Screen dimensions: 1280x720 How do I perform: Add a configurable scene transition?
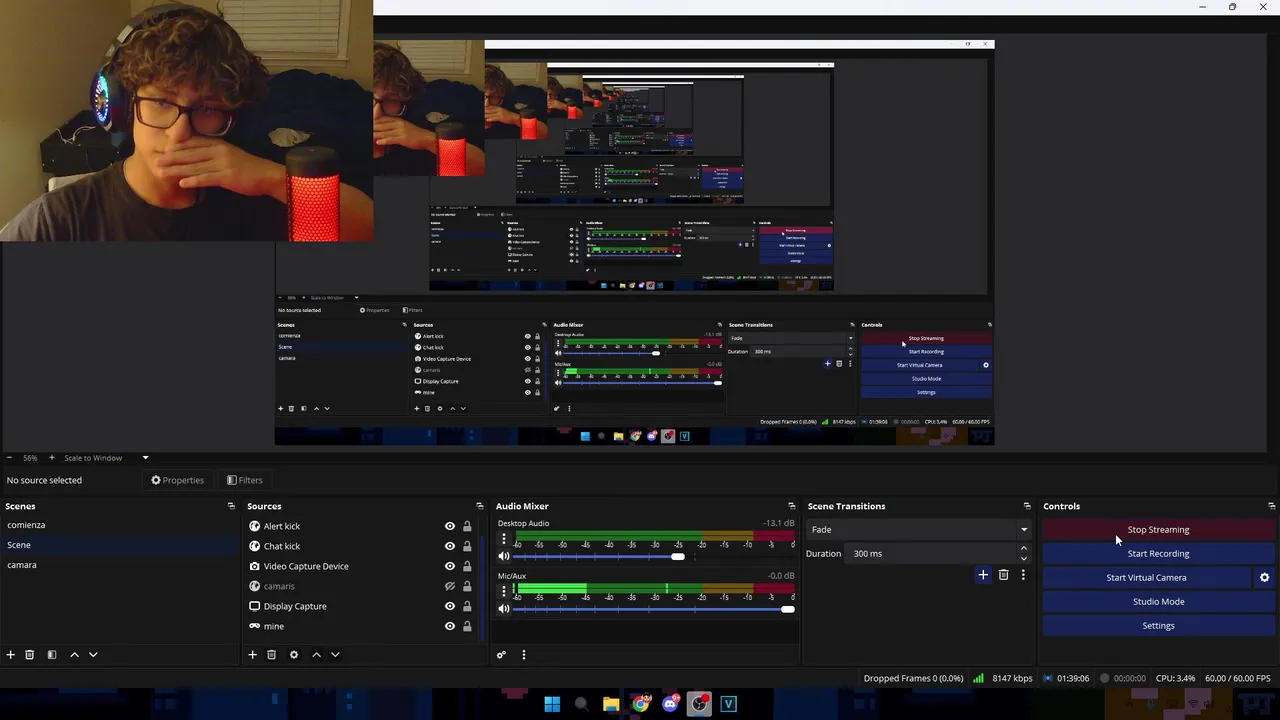click(983, 575)
